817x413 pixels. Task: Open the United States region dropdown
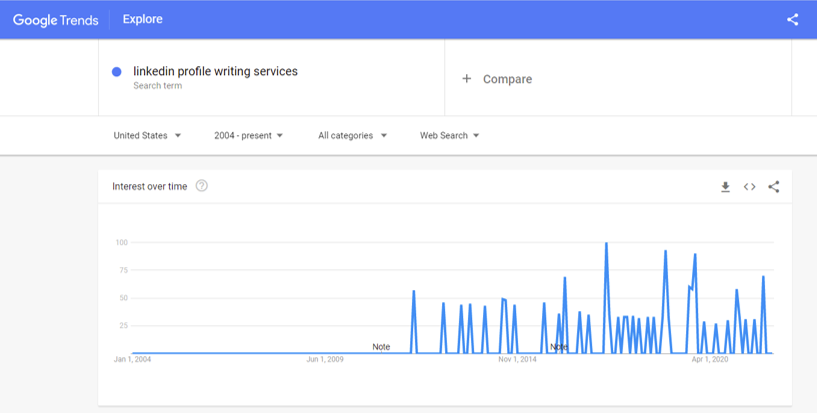point(147,135)
